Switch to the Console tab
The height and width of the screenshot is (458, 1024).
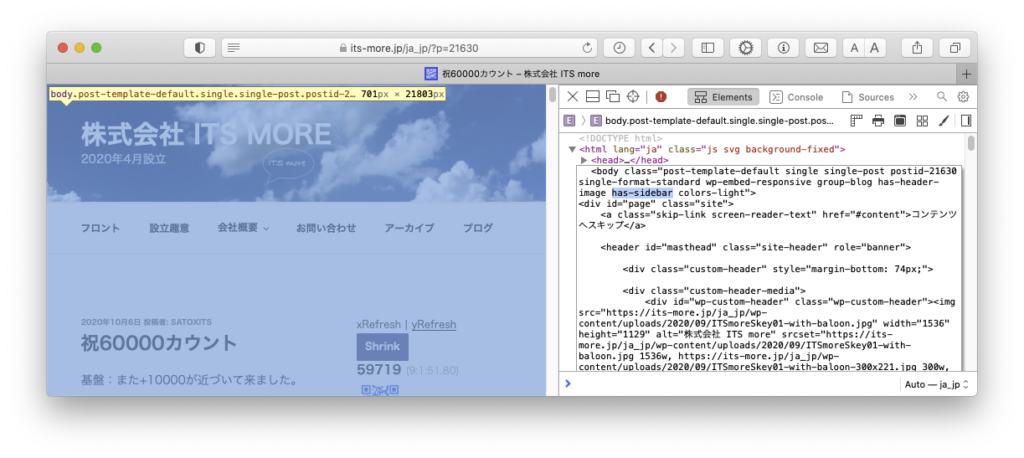(797, 97)
